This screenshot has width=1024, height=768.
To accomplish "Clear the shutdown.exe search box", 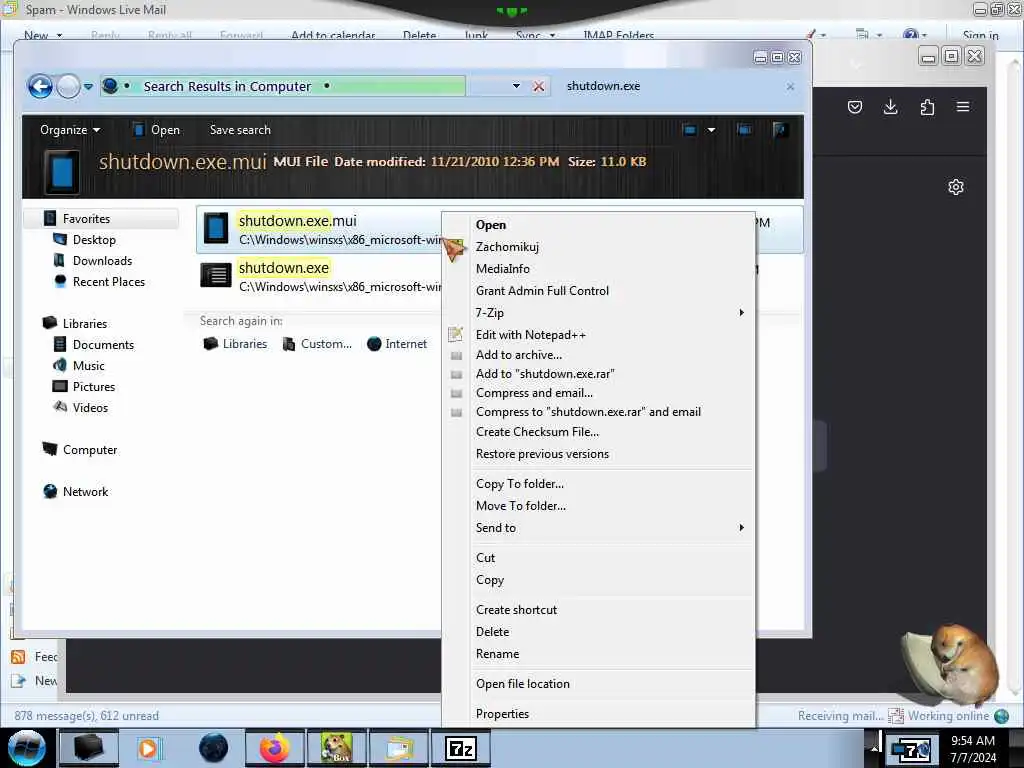I will coord(790,86).
